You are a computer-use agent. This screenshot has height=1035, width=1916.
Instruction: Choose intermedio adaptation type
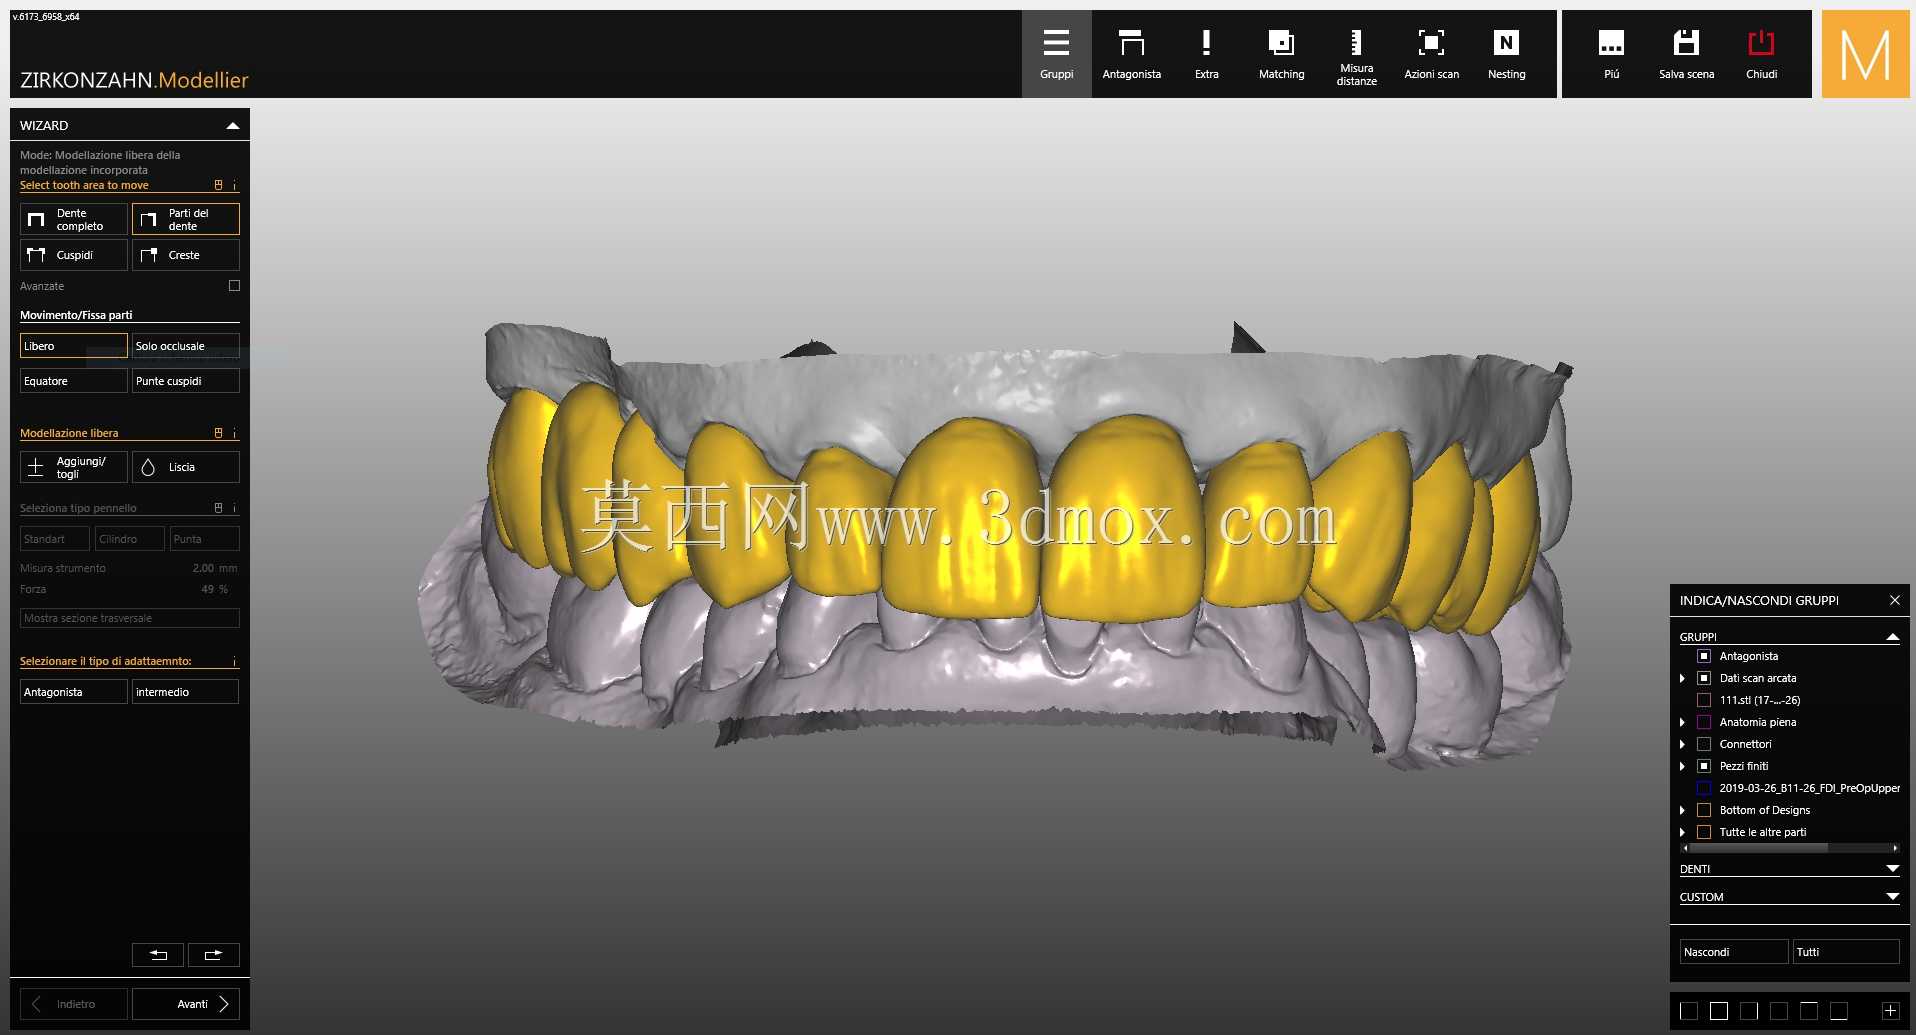coord(186,692)
